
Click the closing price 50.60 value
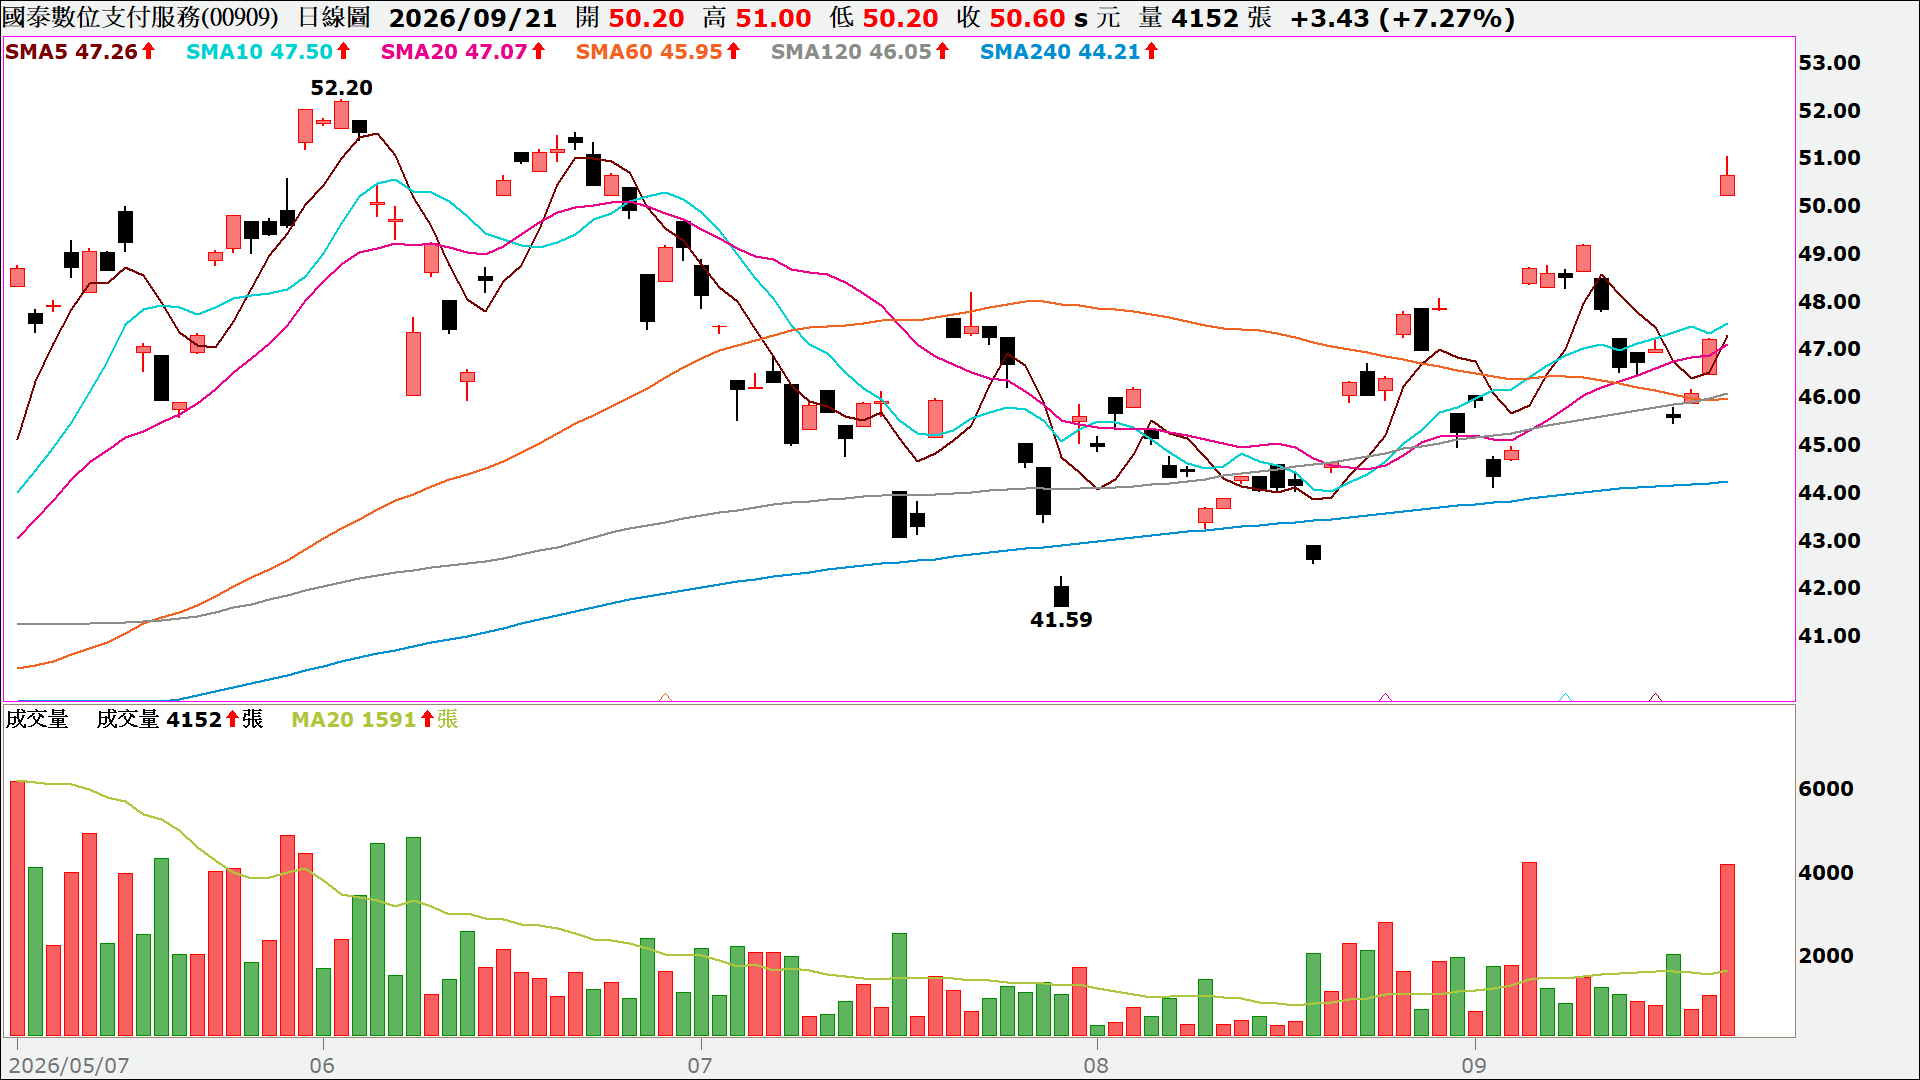point(1027,18)
